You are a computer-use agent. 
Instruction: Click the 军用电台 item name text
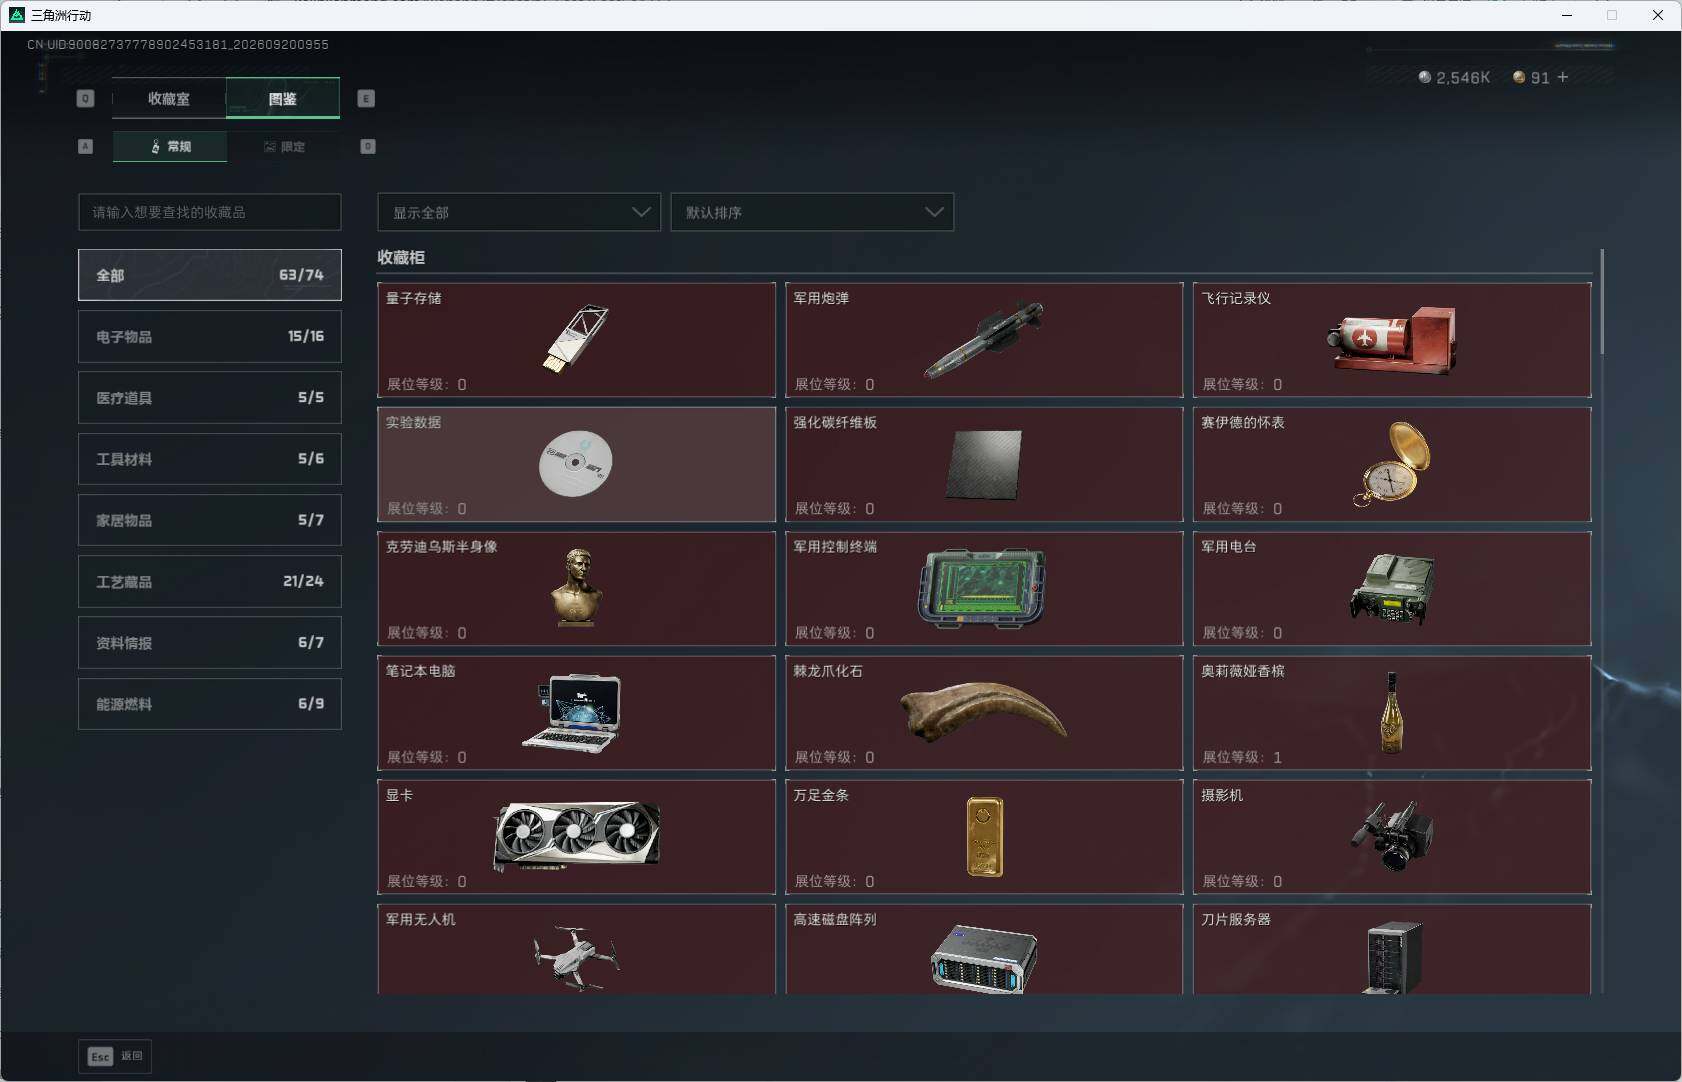point(1229,546)
